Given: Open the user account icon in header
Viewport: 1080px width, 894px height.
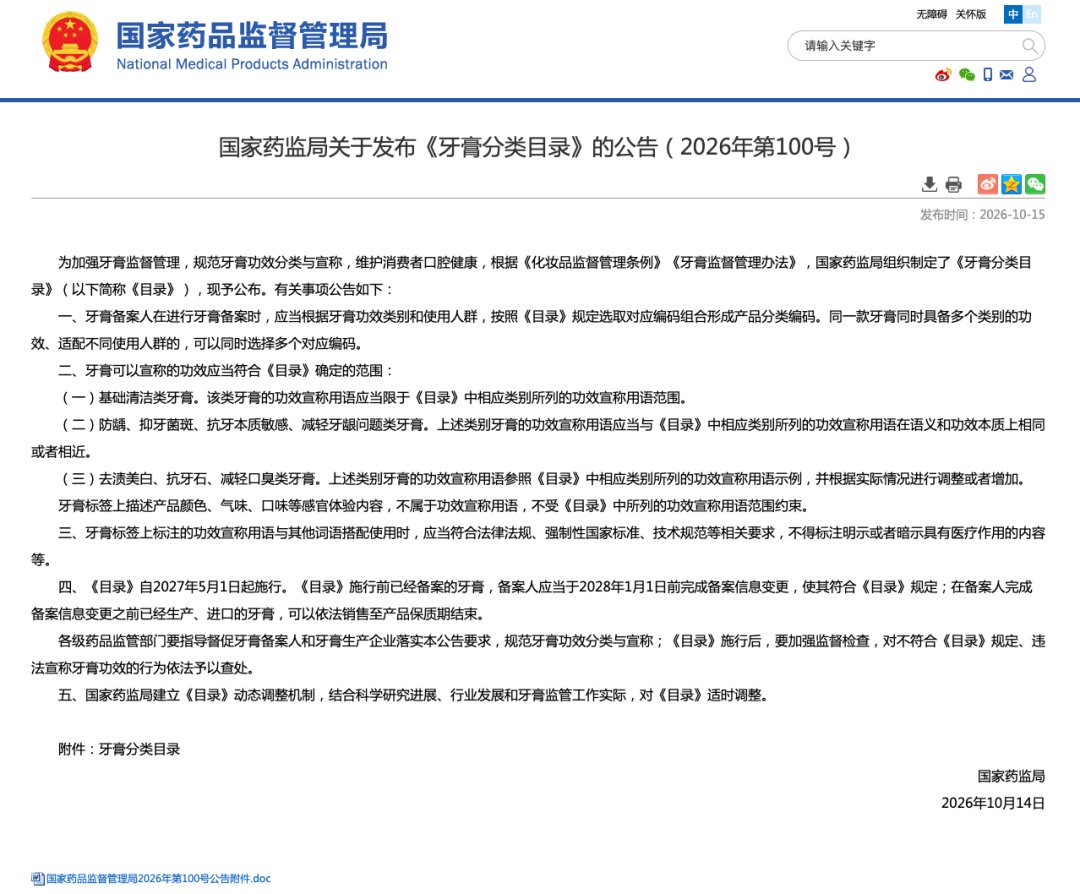Looking at the screenshot, I should click(x=1029, y=74).
